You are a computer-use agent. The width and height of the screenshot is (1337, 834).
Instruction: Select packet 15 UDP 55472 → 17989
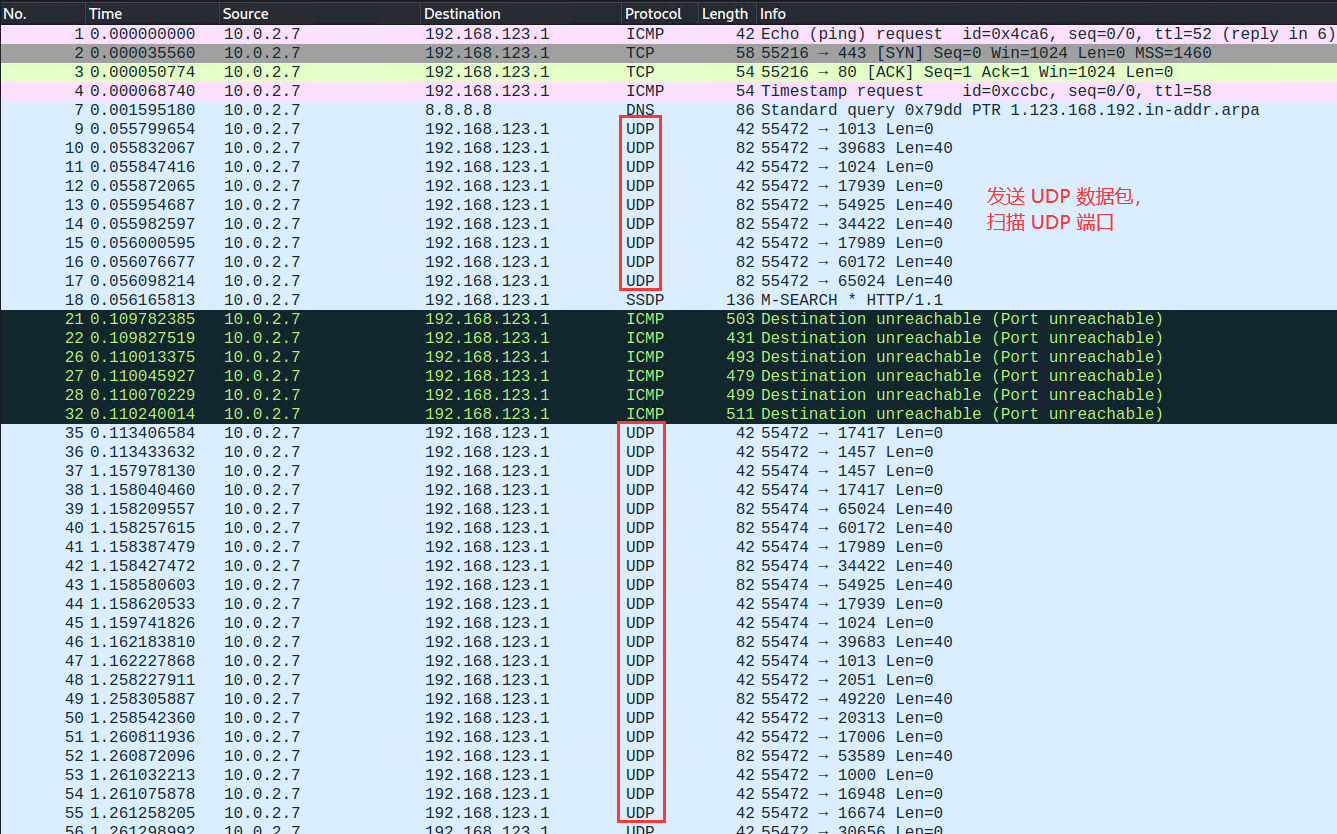(668, 243)
